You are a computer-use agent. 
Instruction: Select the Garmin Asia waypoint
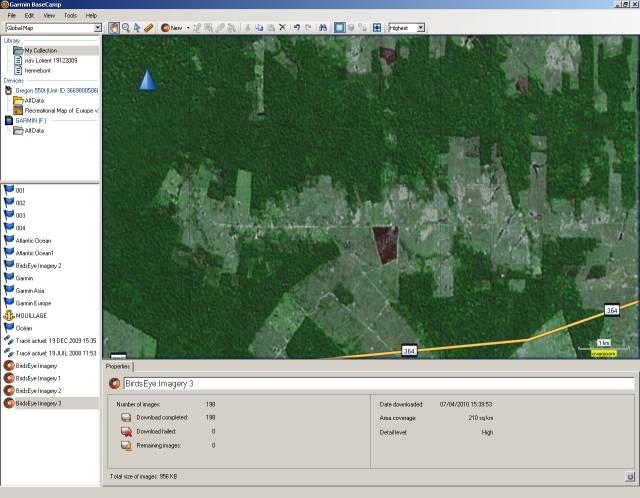coord(29,291)
